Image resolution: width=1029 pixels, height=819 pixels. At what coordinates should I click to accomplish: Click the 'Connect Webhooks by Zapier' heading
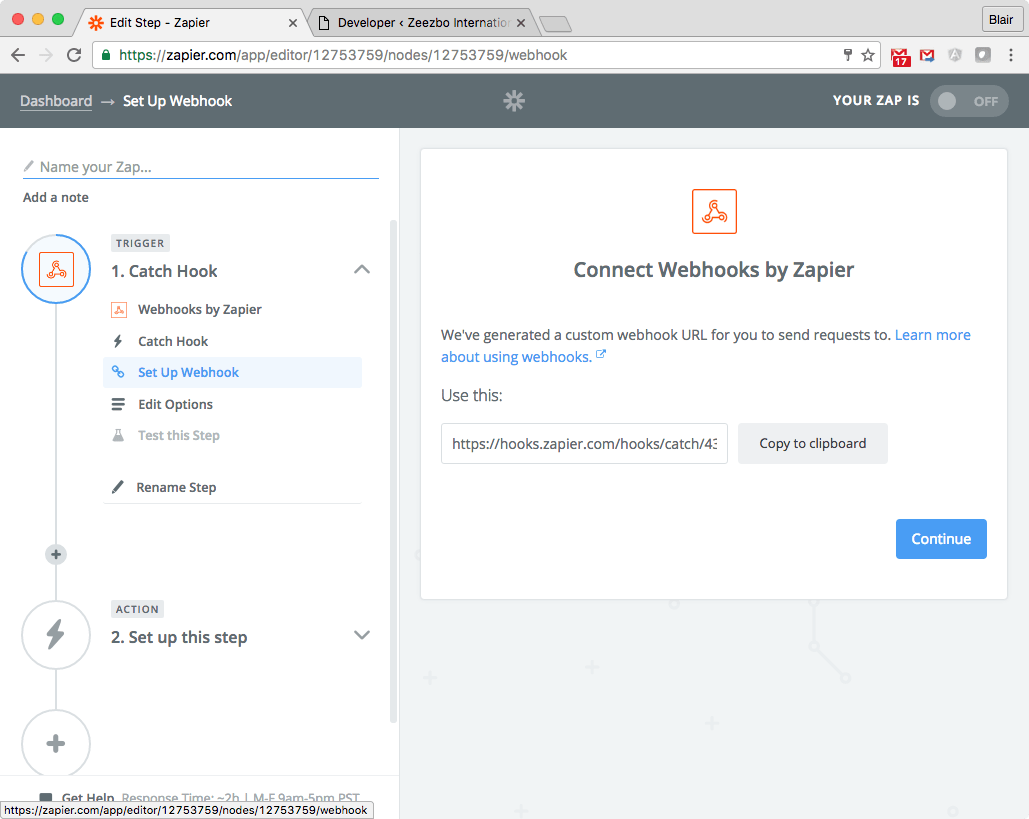click(x=714, y=270)
